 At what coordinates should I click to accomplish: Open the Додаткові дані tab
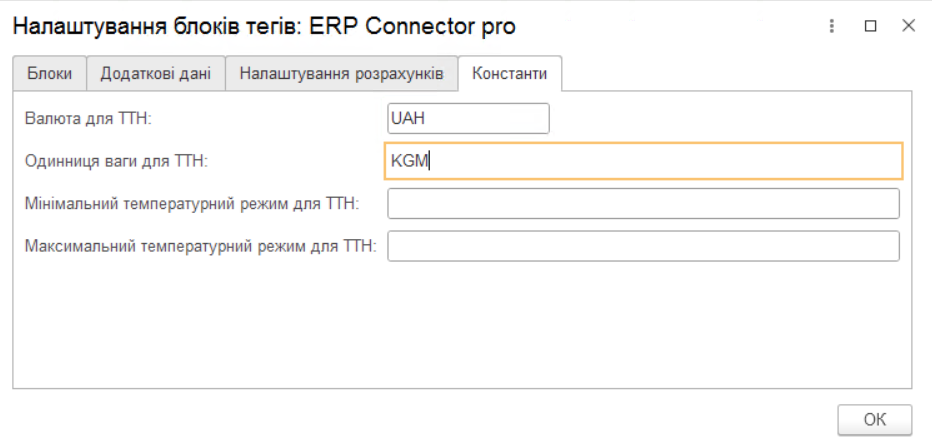[x=155, y=75]
